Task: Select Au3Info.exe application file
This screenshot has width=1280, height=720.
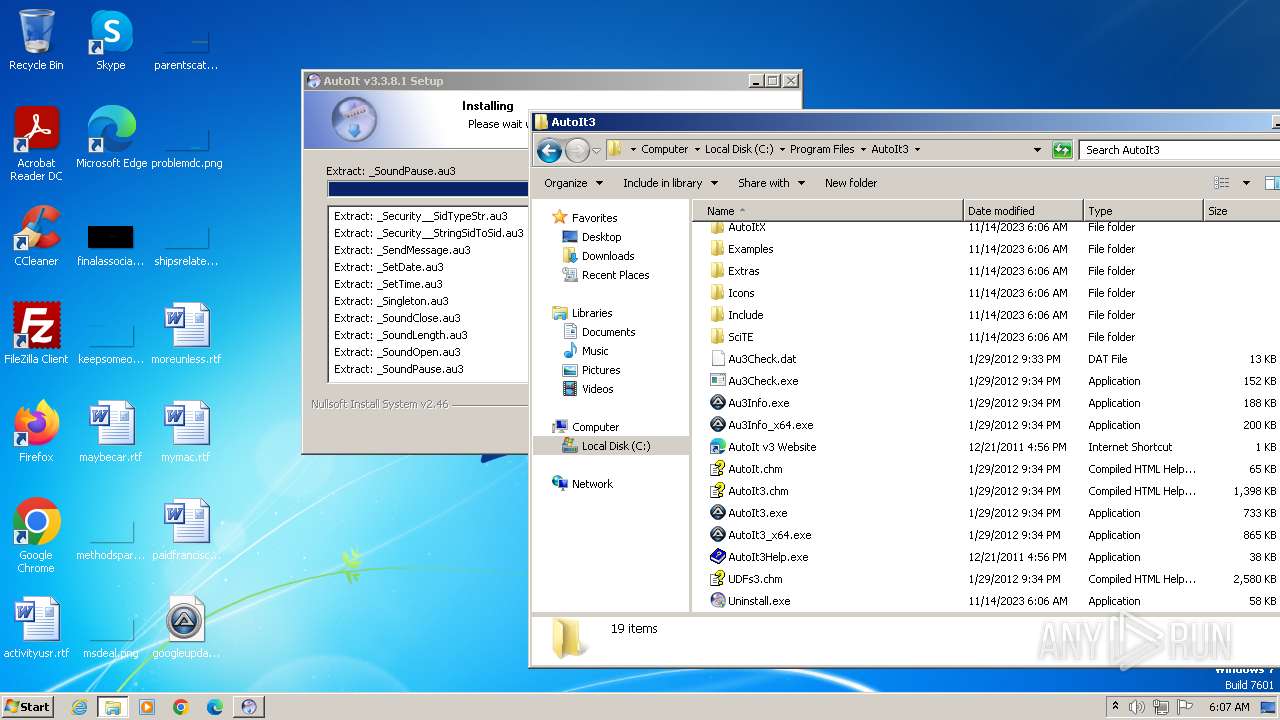Action: [758, 403]
